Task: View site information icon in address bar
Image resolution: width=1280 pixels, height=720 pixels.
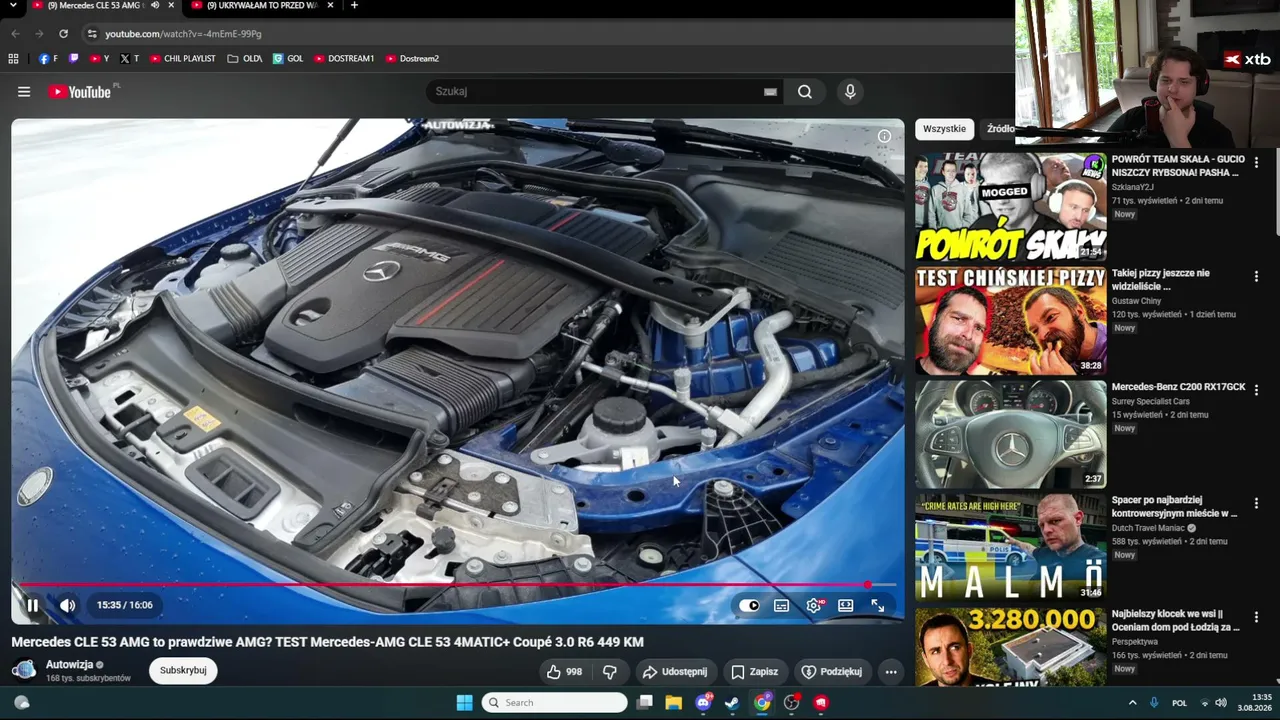Action: (x=91, y=34)
